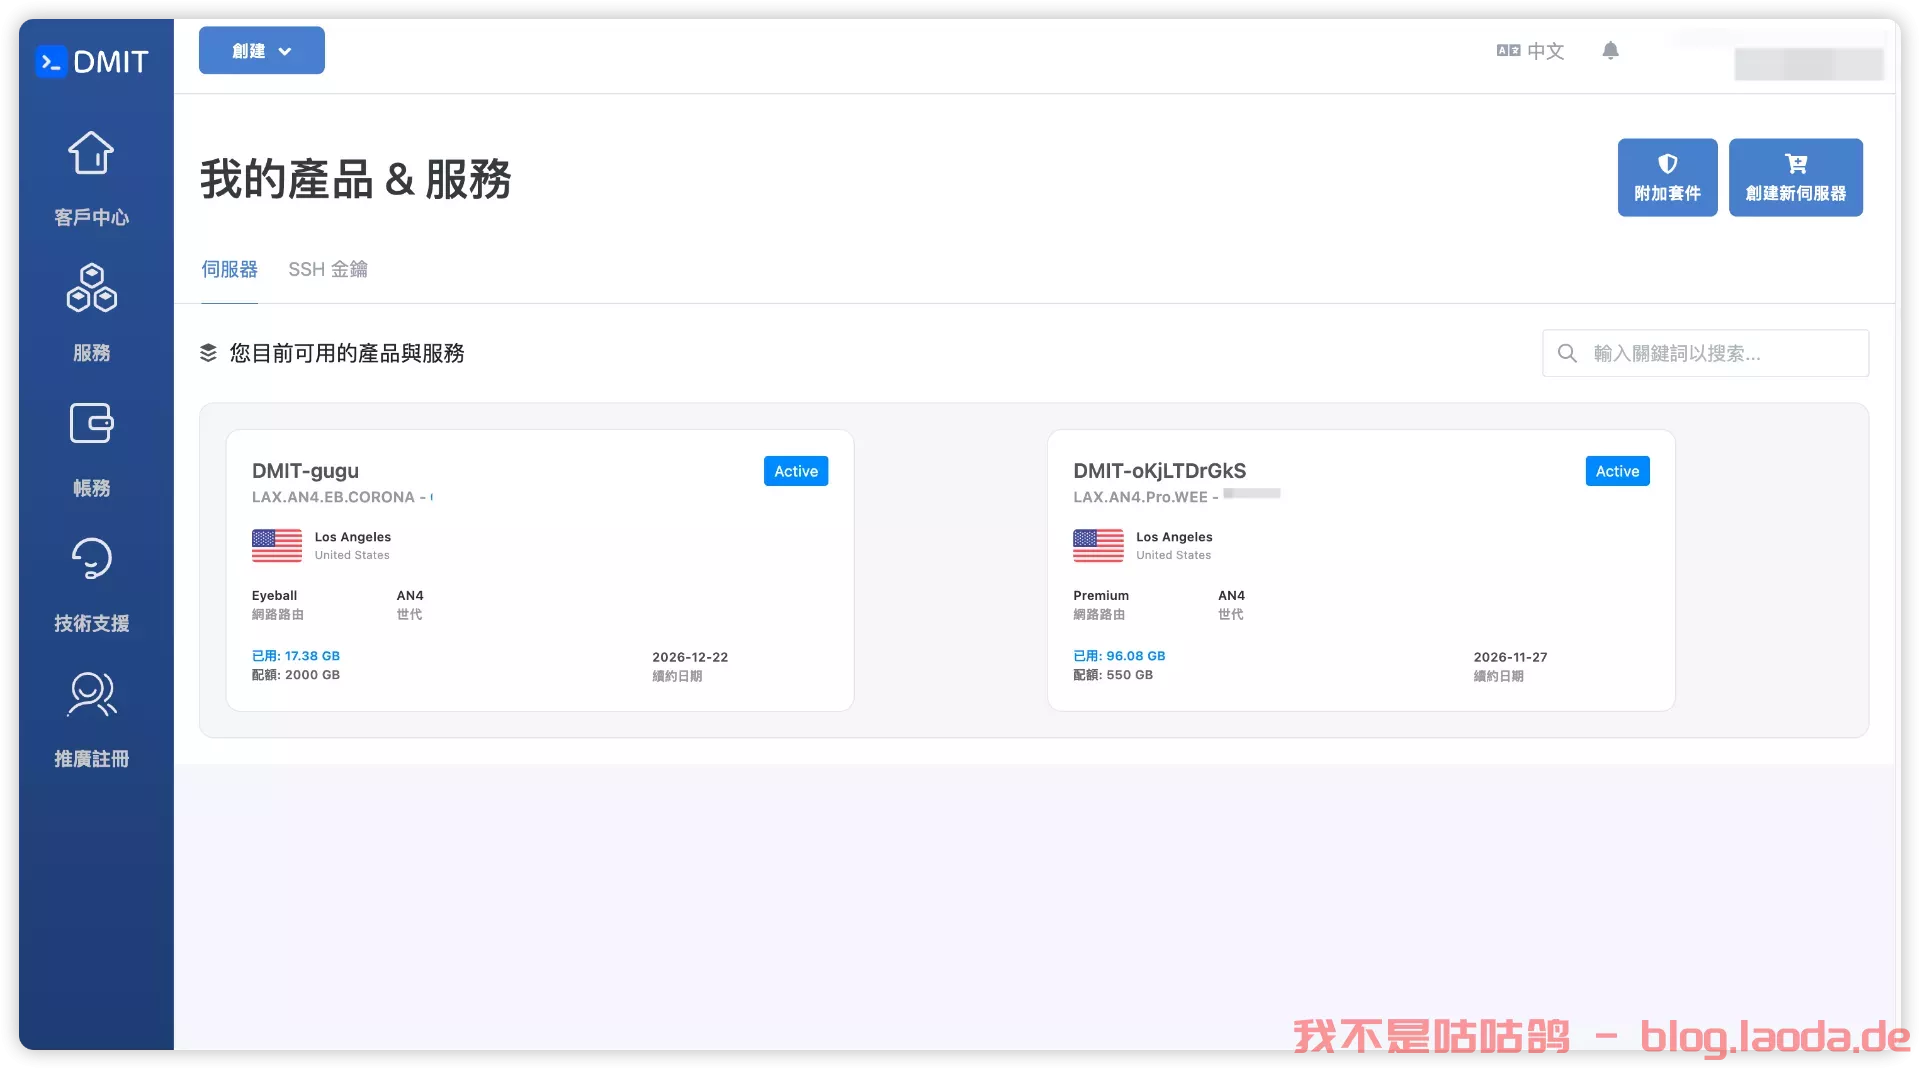Click the Active badge on DMIT-oKjLTDrGkS card
Viewport: 1920px width, 1068px height.
coord(1617,470)
